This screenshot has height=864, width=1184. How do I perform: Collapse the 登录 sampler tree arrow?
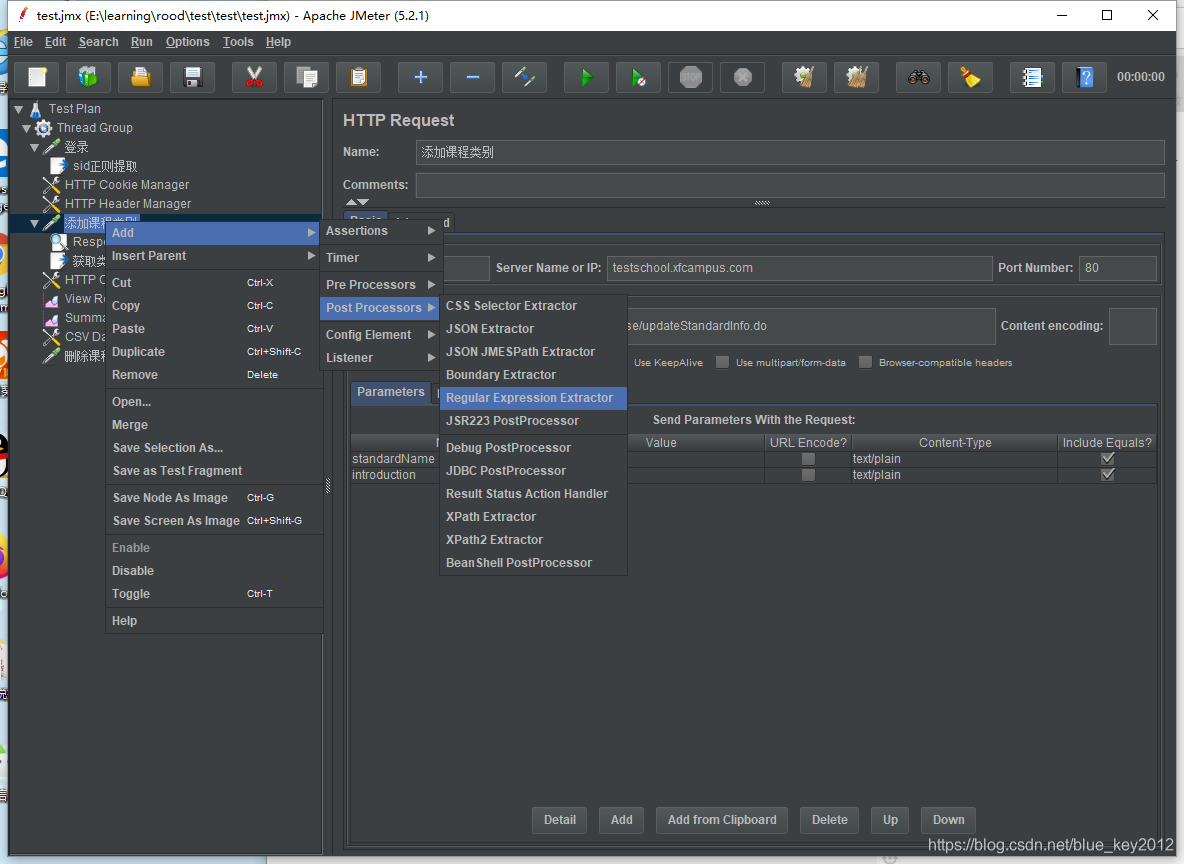coord(34,147)
